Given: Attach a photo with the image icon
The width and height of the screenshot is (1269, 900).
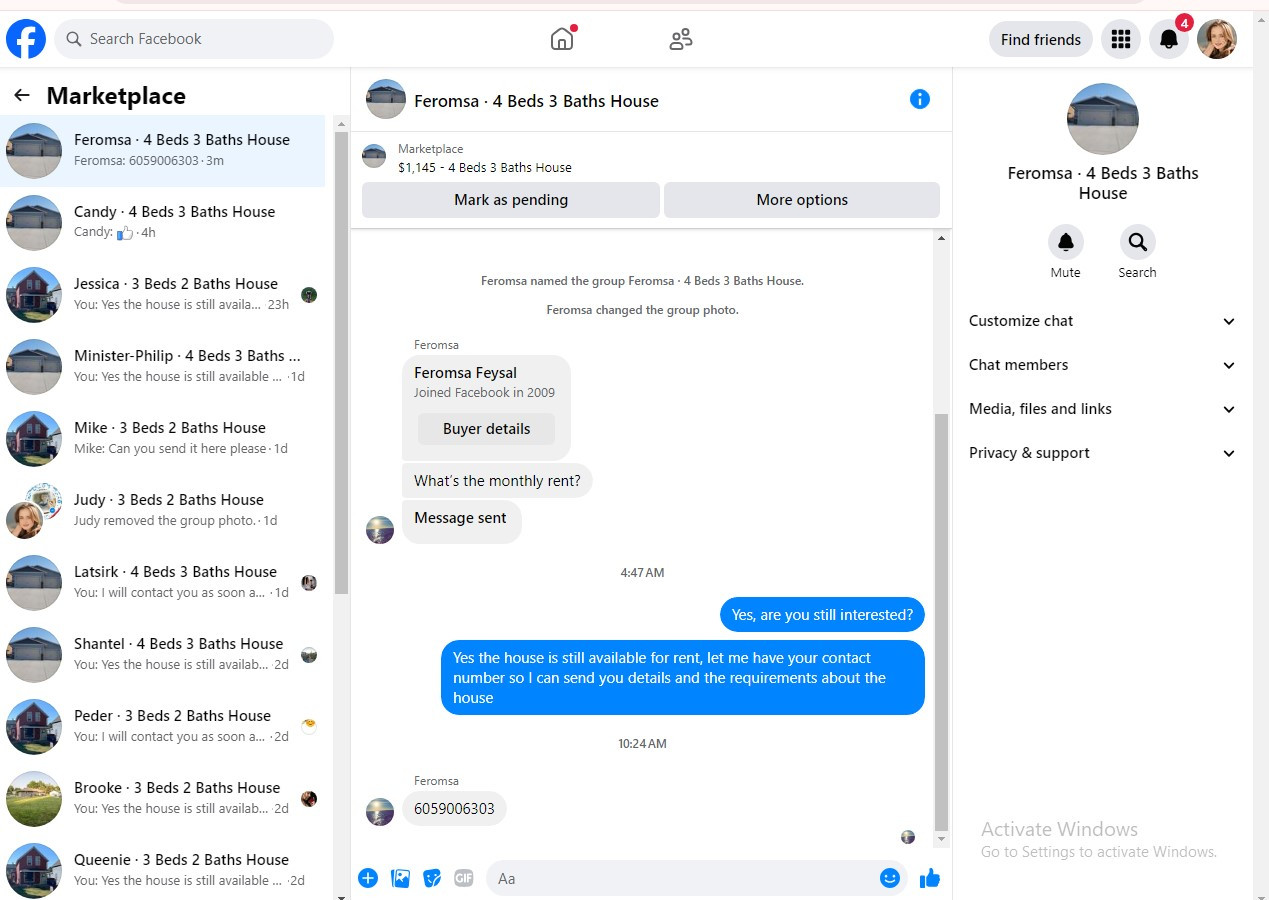Looking at the screenshot, I should (400, 878).
